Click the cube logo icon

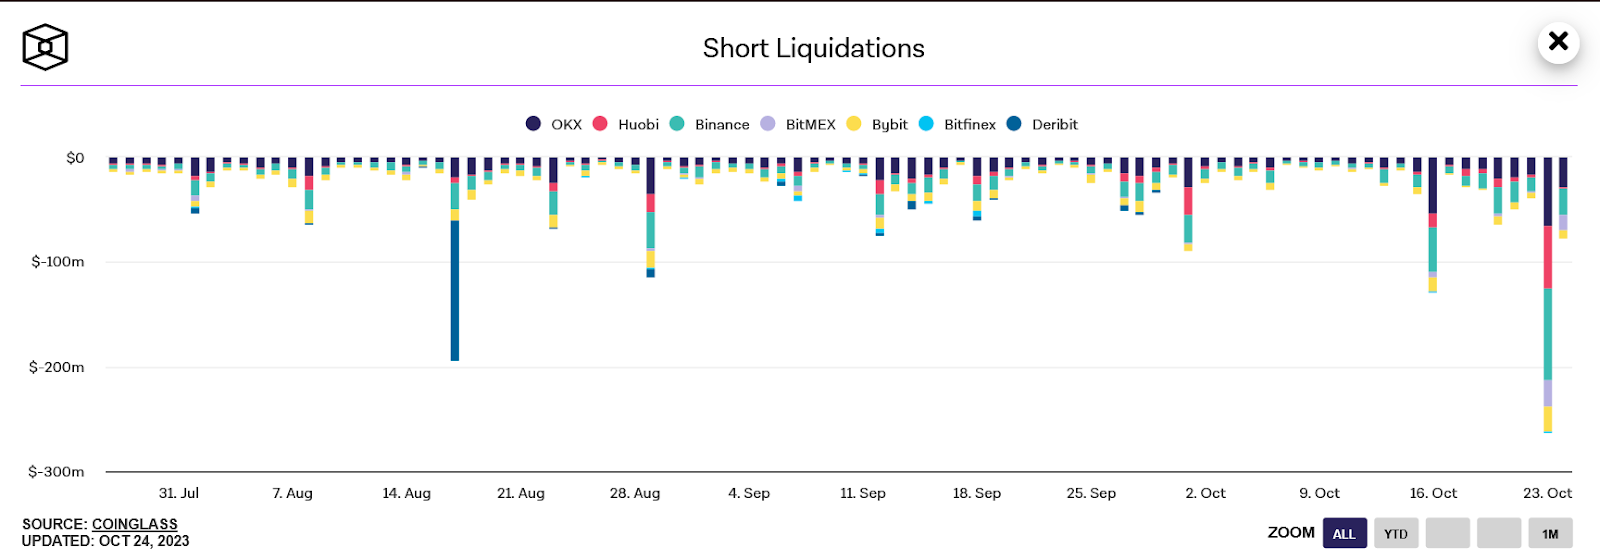click(x=45, y=47)
